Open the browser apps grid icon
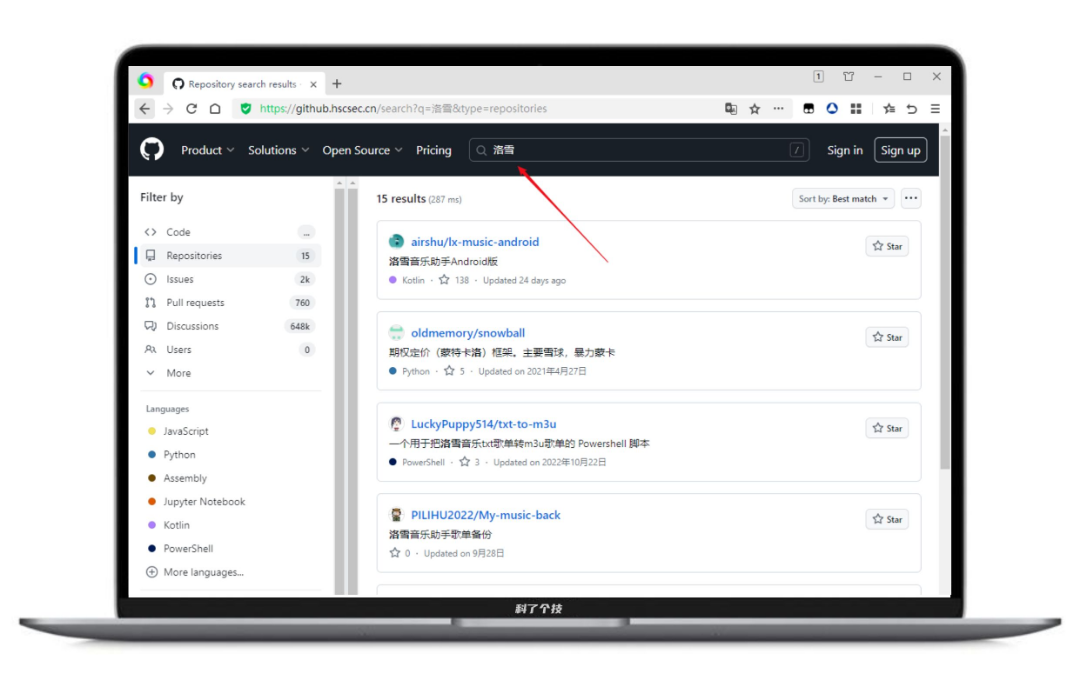 click(x=856, y=109)
